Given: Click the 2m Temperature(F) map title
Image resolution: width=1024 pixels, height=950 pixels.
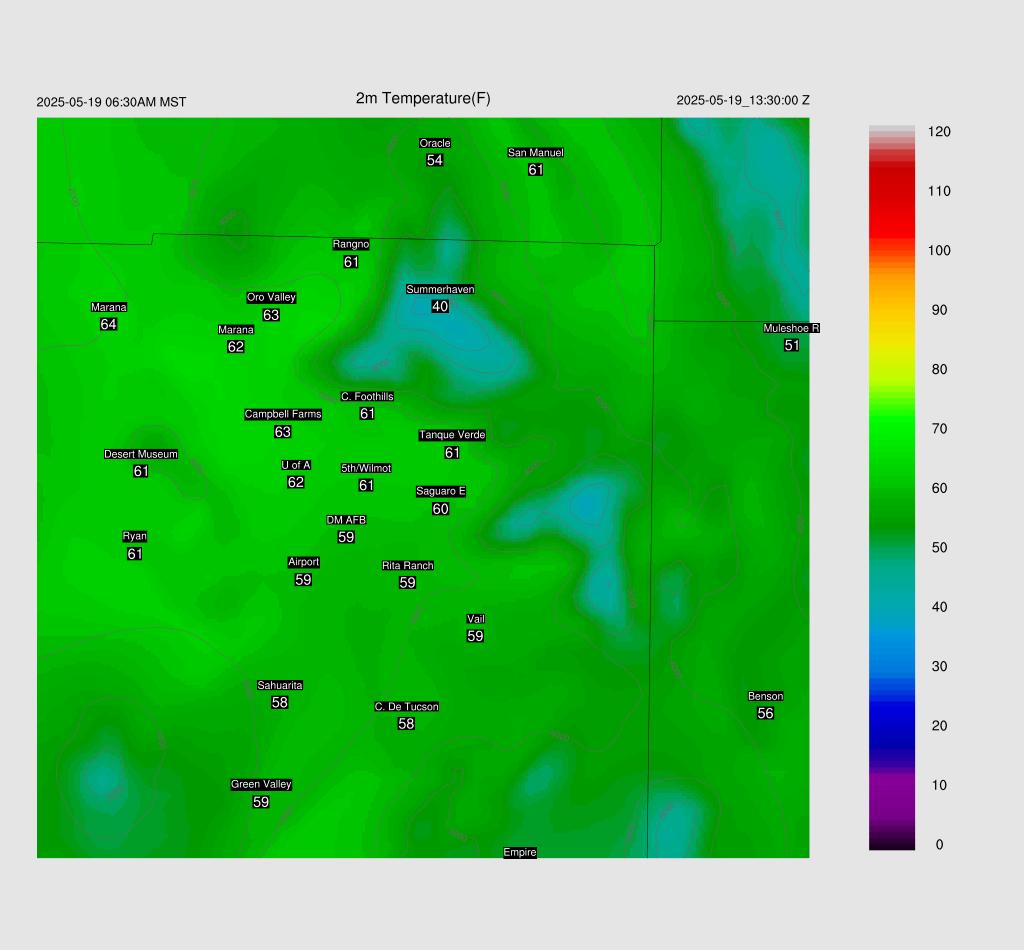Looking at the screenshot, I should click(423, 99).
